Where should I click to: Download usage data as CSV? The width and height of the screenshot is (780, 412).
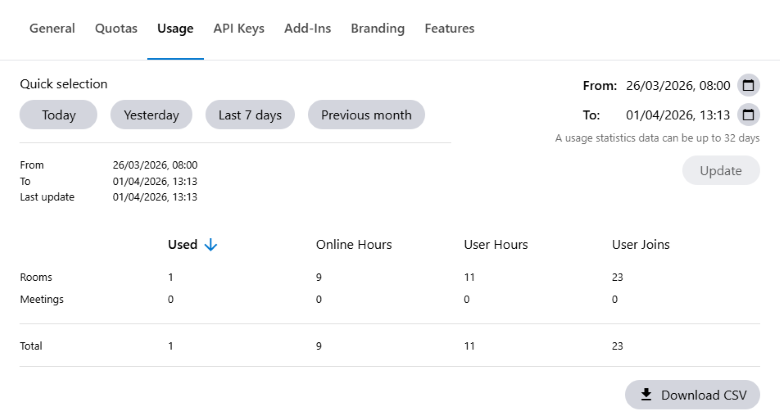[692, 395]
